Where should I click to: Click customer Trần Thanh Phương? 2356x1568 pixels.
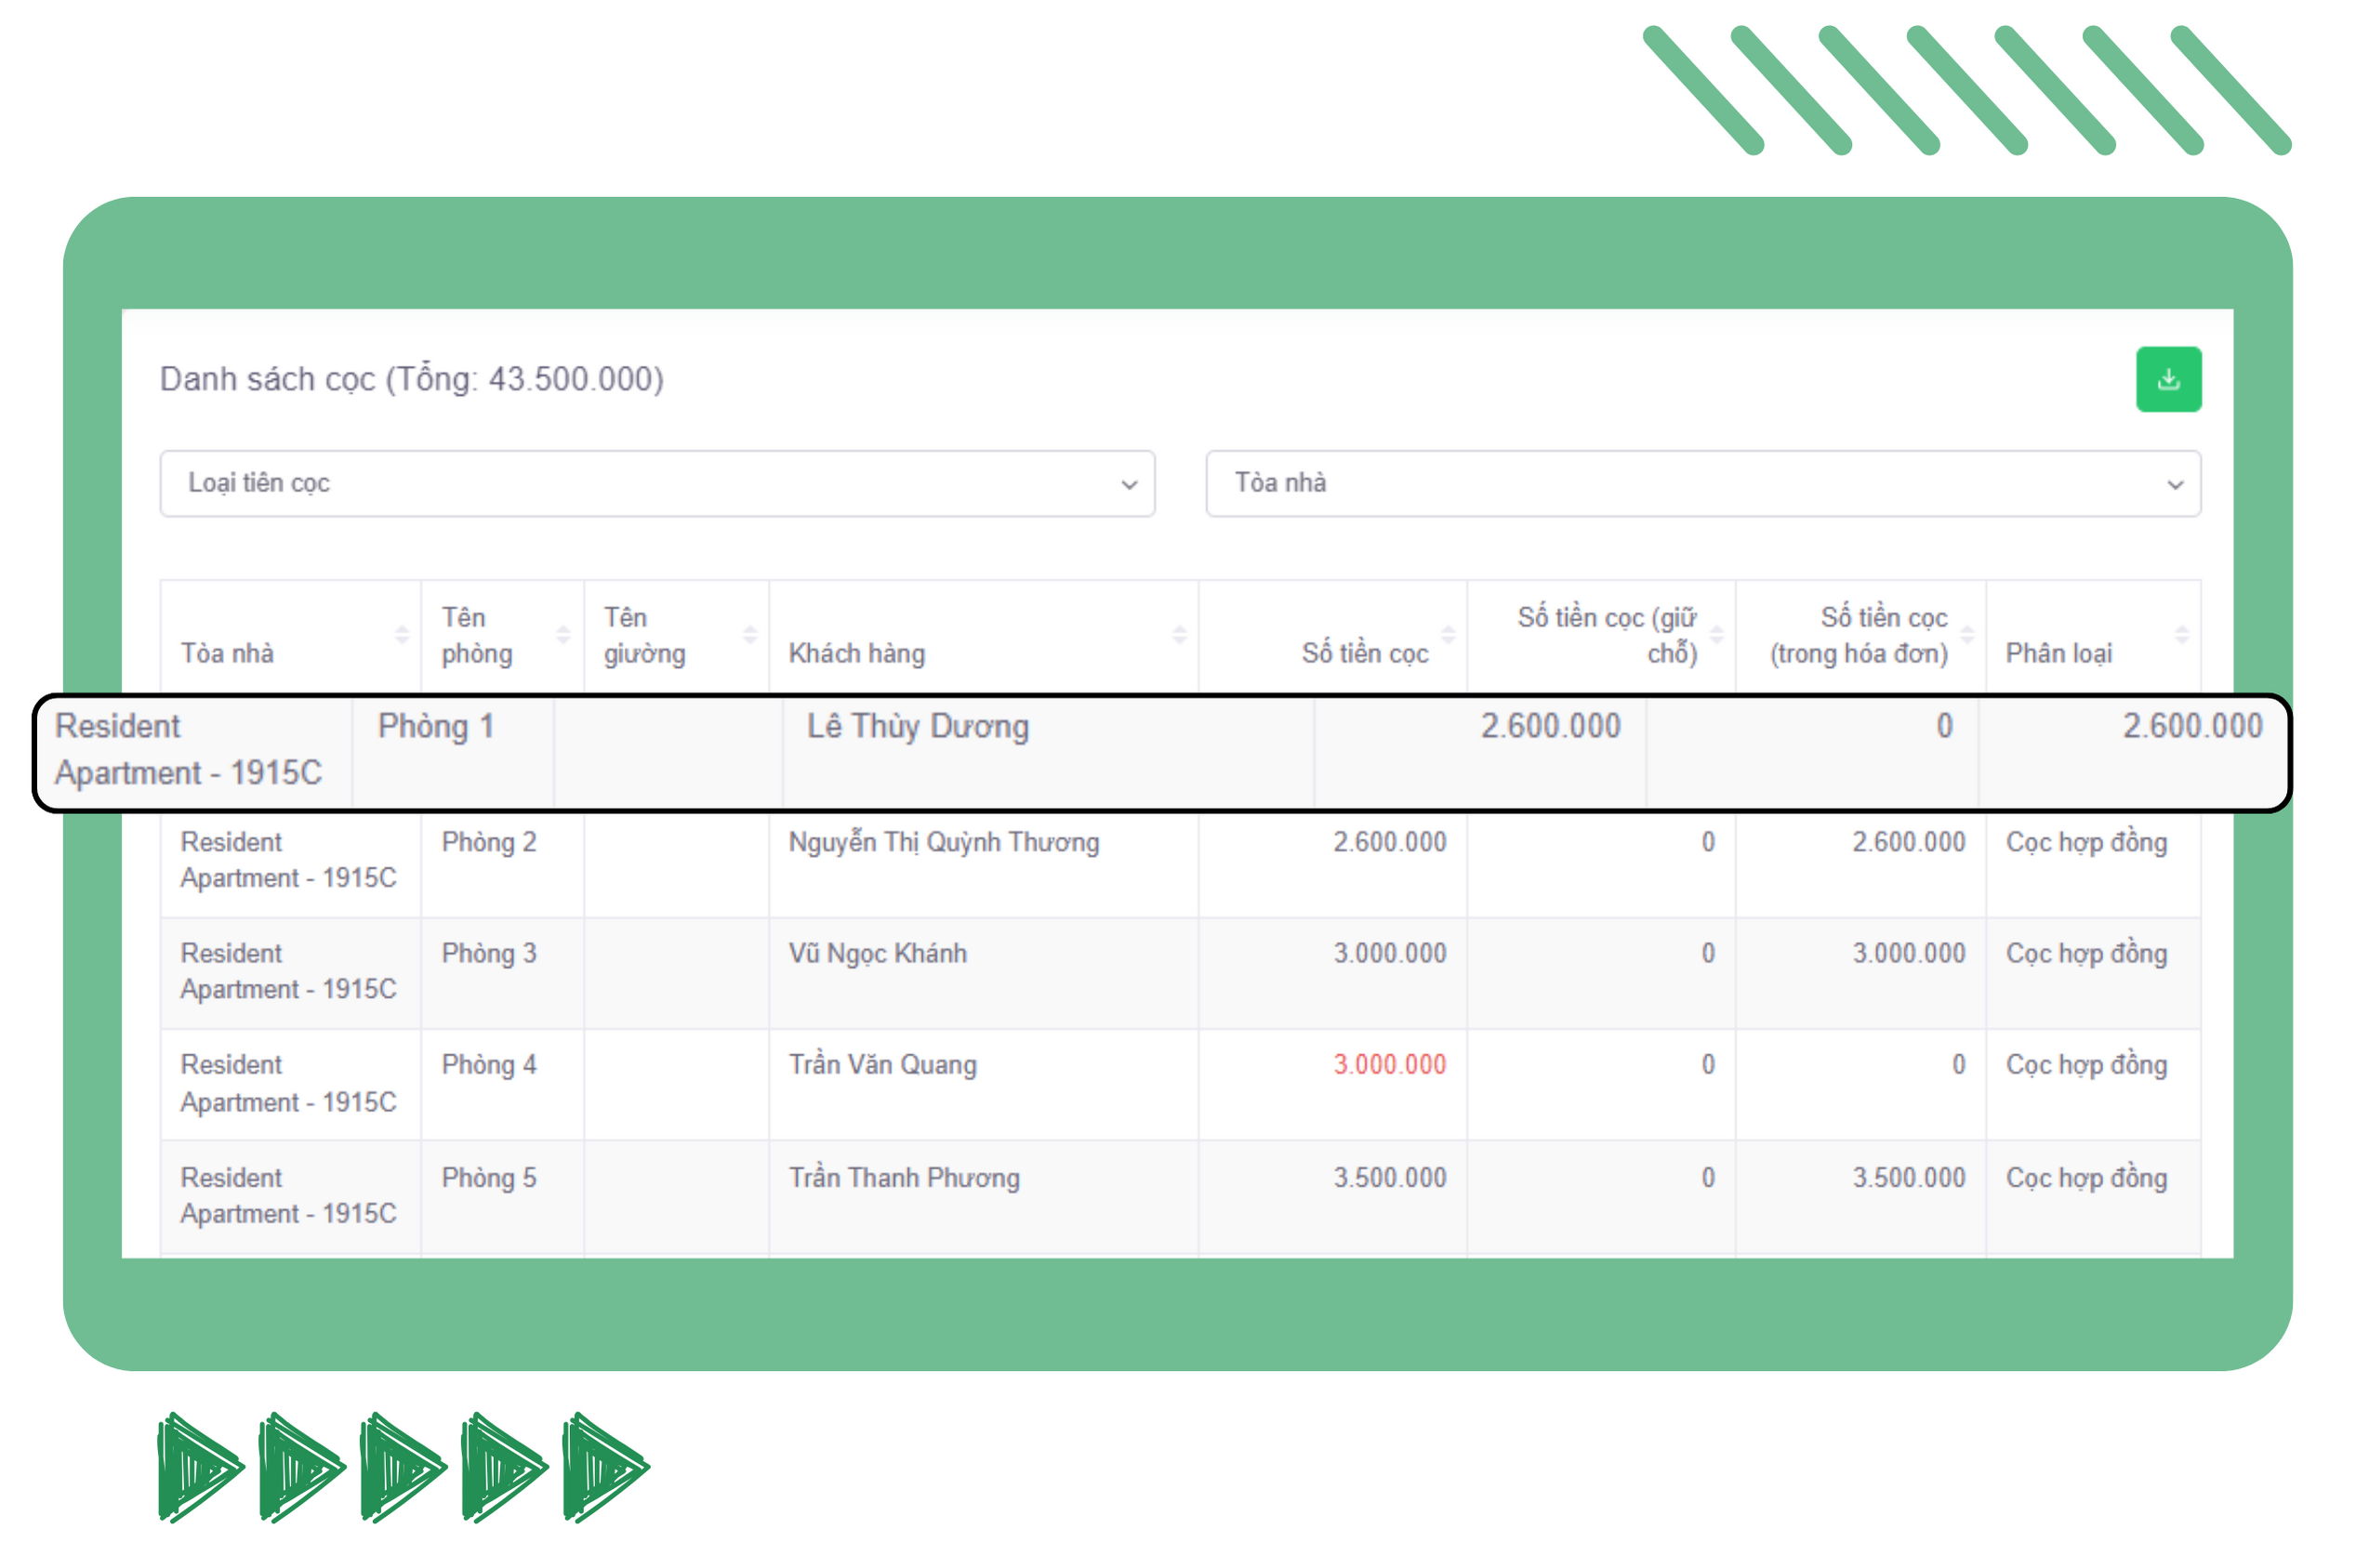[903, 1177]
